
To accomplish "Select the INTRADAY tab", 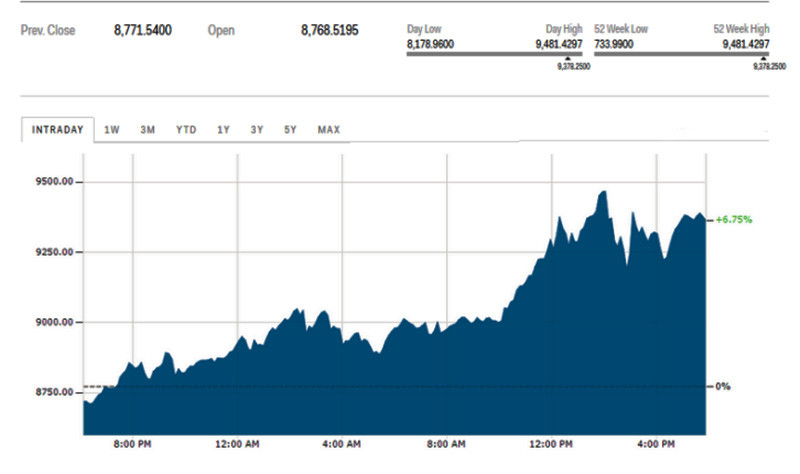I will [58, 130].
